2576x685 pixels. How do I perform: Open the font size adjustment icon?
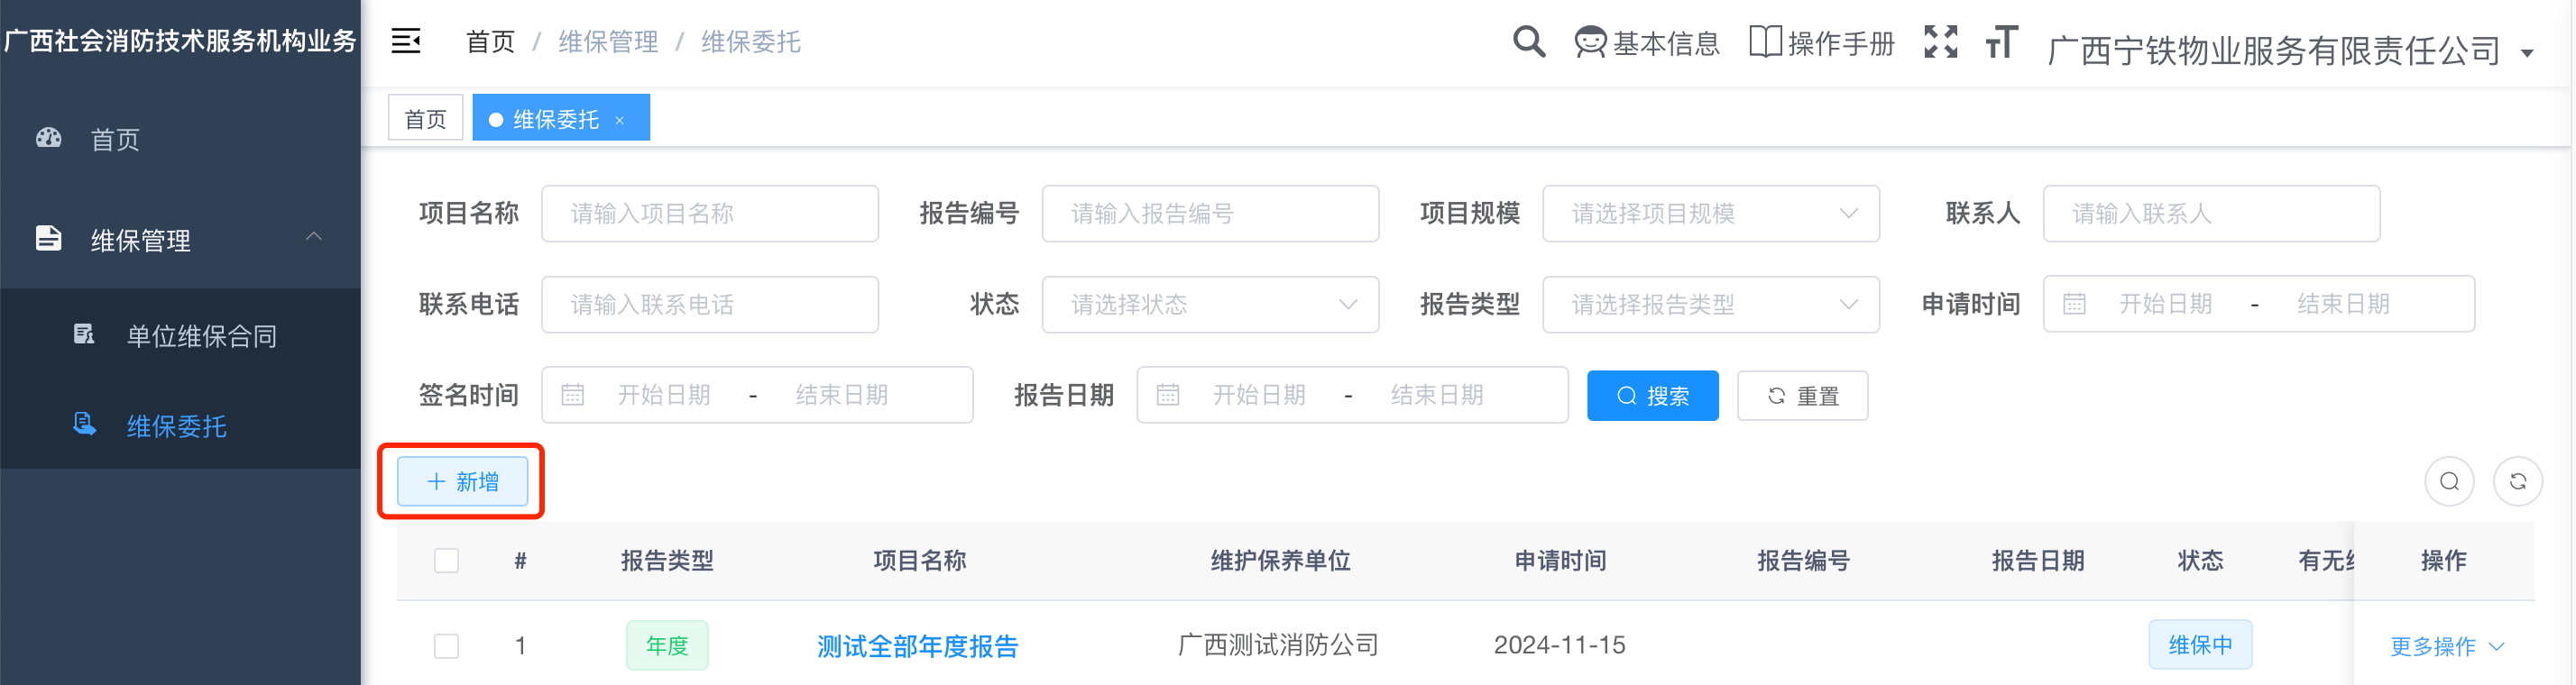[2002, 42]
